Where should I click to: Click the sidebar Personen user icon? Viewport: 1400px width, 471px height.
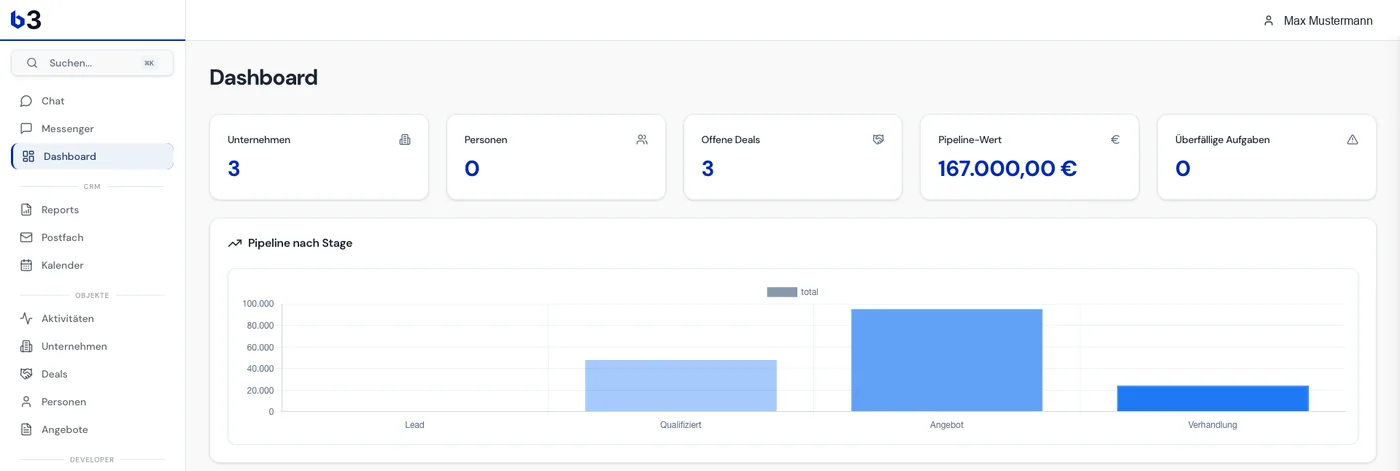point(26,402)
